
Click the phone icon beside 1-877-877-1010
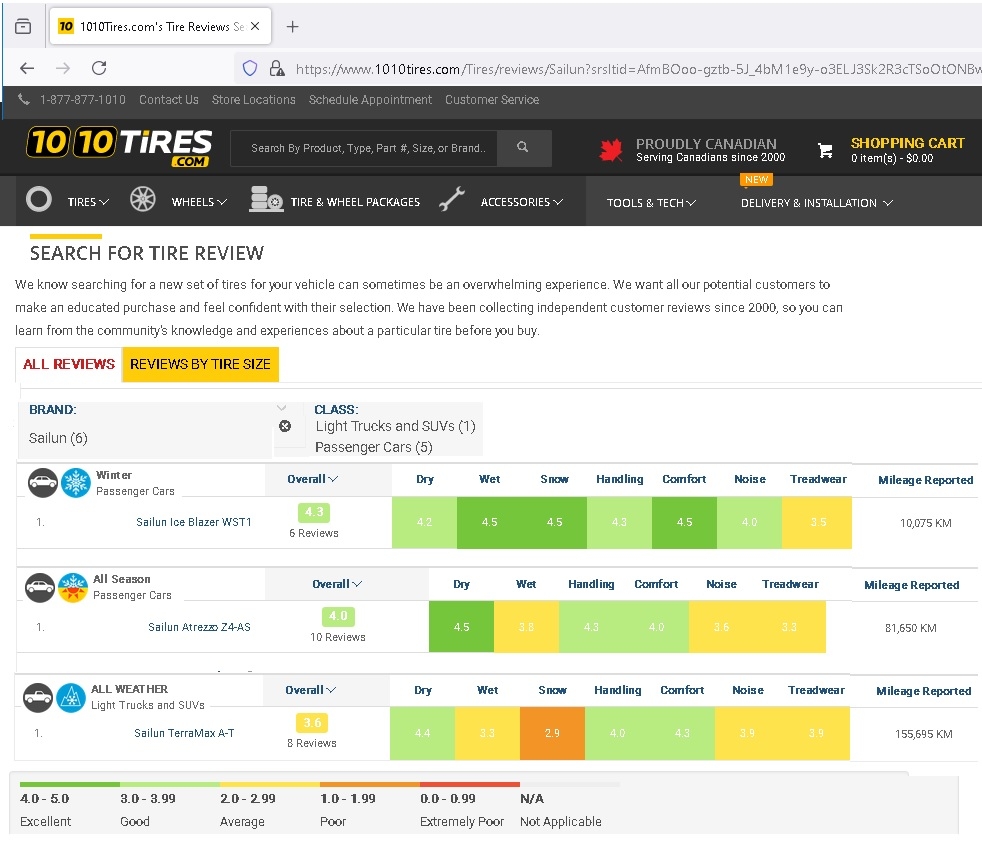(24, 99)
